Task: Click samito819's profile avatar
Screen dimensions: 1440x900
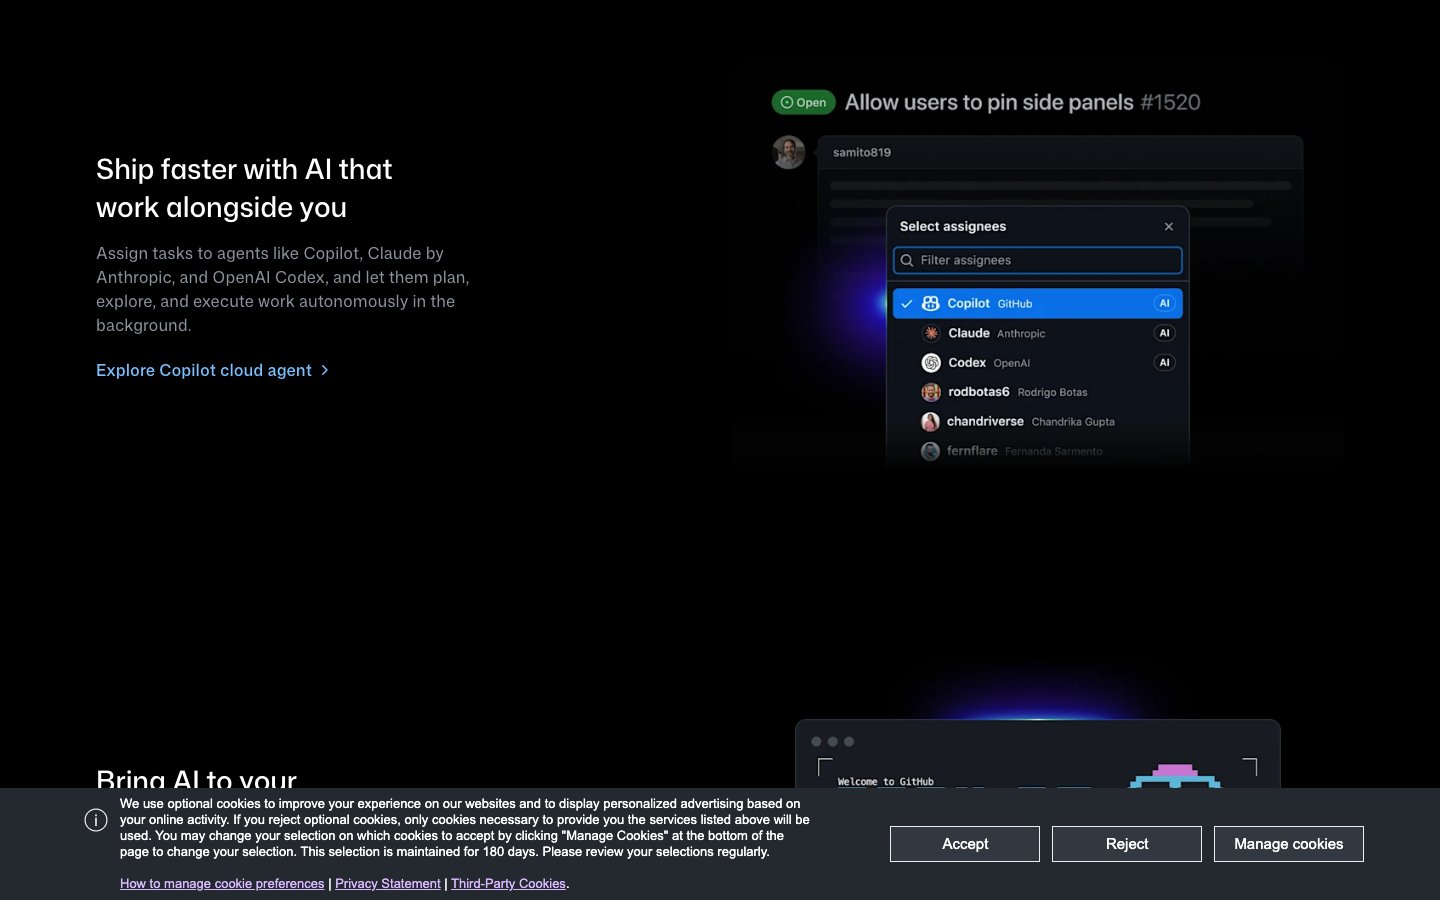Action: point(789,152)
